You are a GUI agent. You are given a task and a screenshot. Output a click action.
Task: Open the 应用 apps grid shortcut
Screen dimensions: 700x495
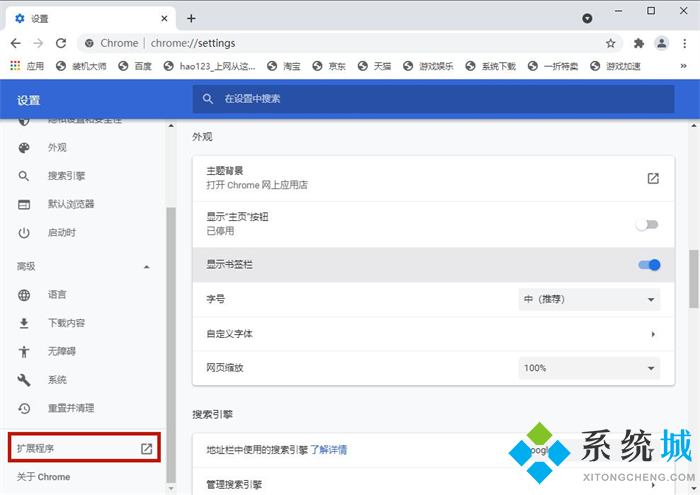tap(27, 66)
